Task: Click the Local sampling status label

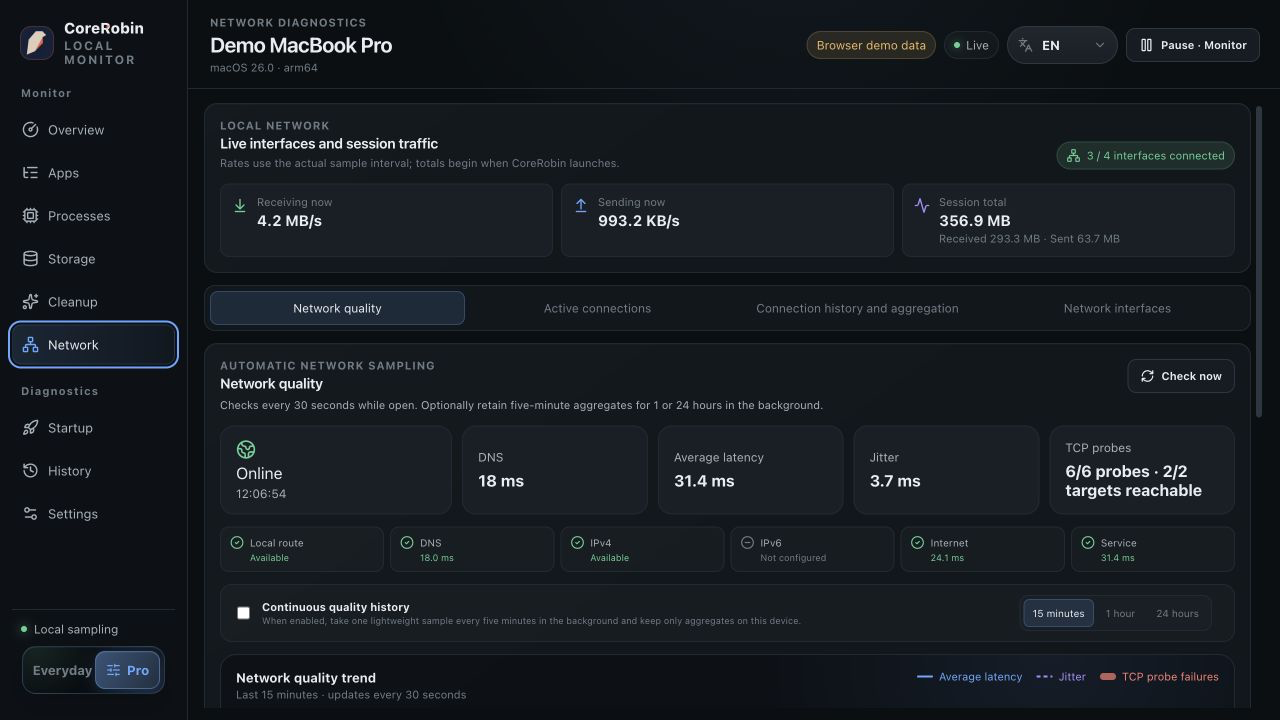Action: pos(76,629)
